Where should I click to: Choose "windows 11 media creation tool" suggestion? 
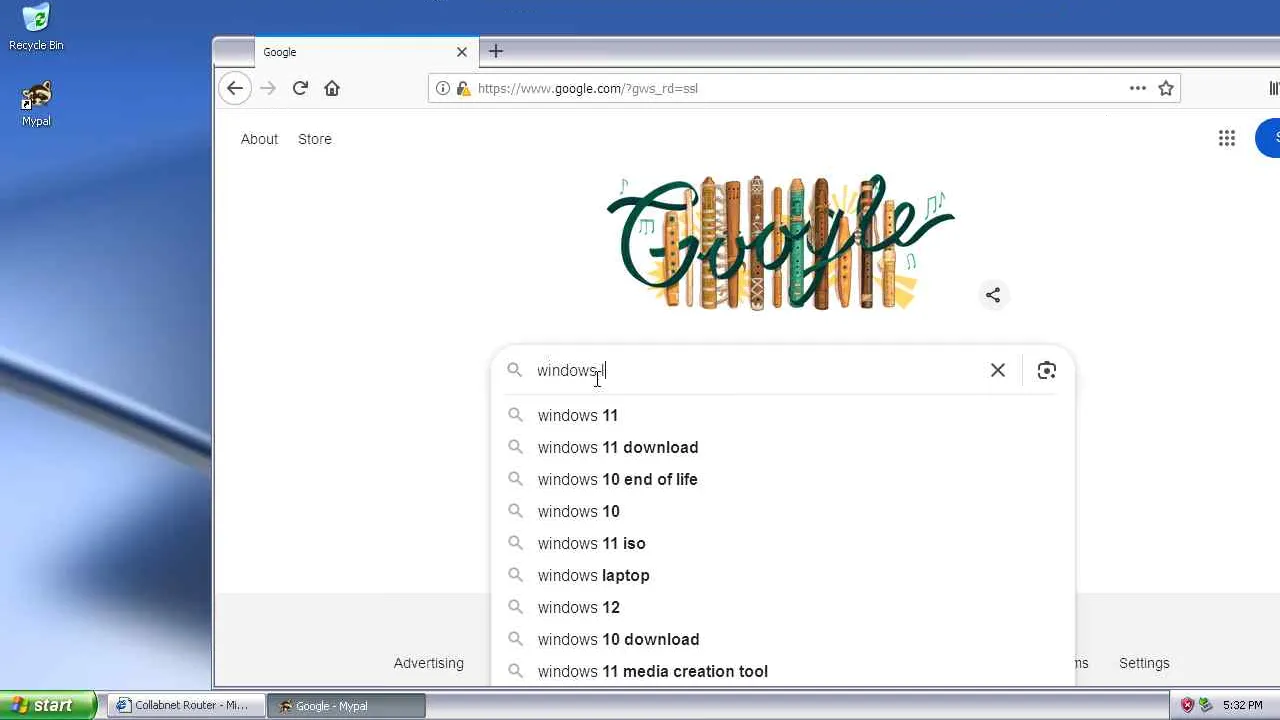(783, 671)
